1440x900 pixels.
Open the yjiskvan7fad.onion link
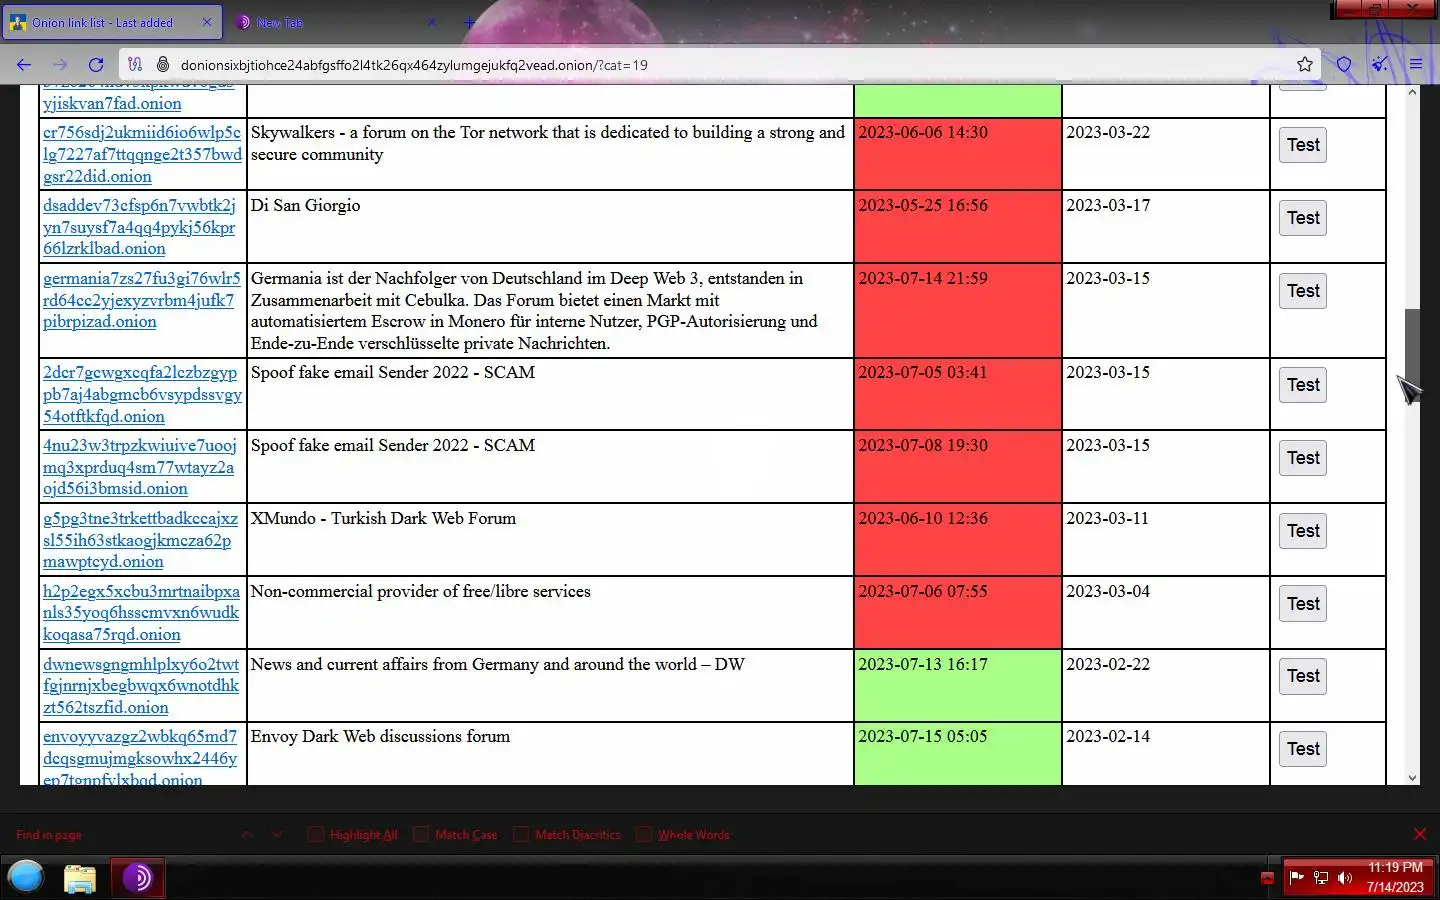click(x=112, y=103)
